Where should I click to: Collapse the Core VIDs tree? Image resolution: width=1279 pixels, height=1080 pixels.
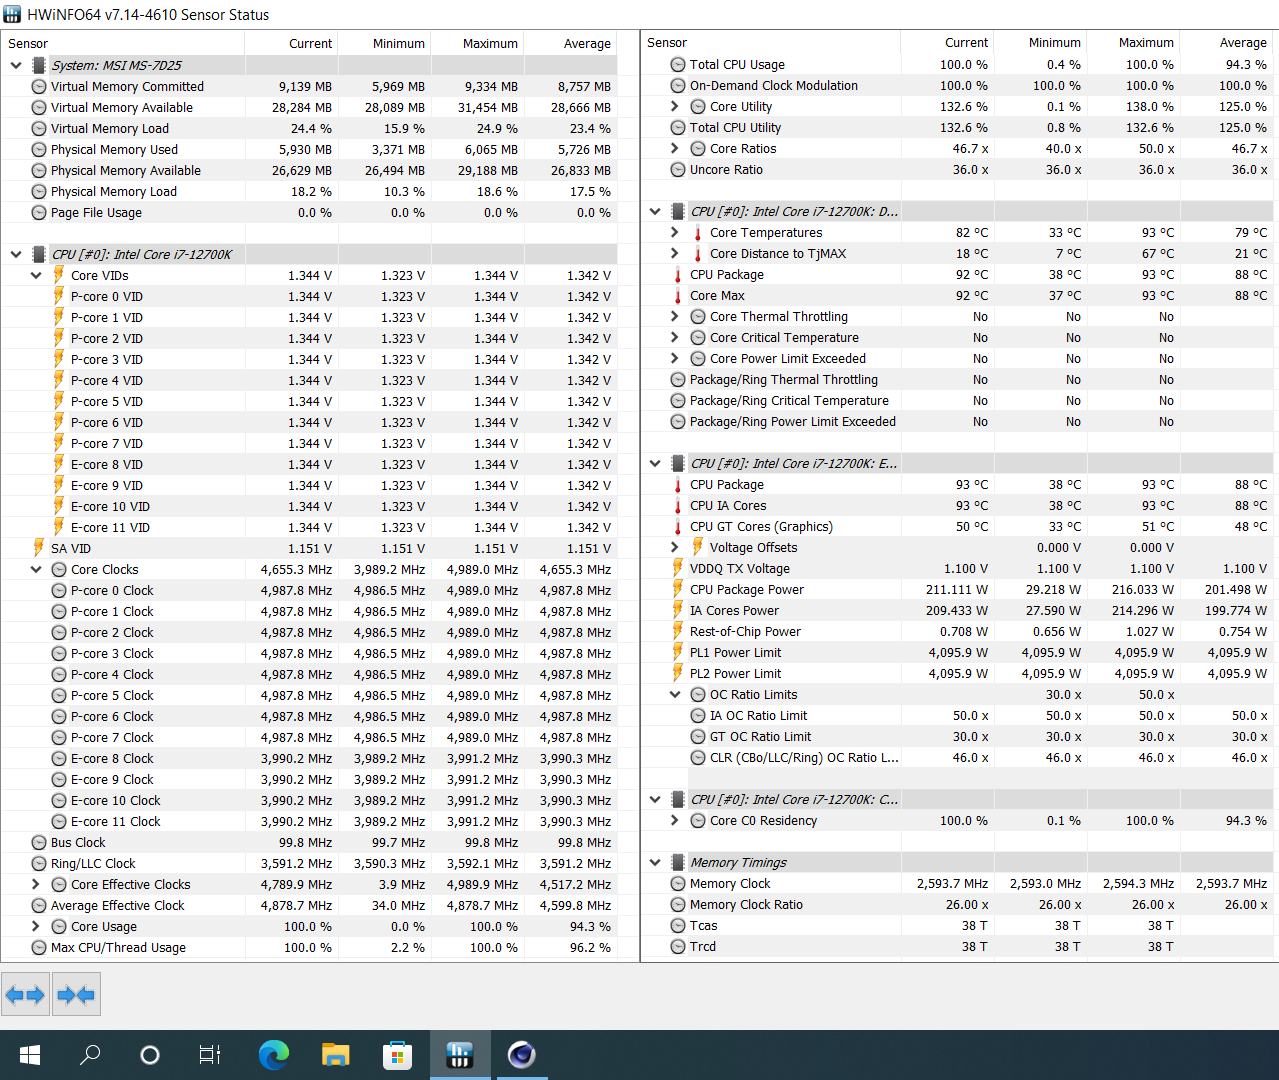point(36,275)
